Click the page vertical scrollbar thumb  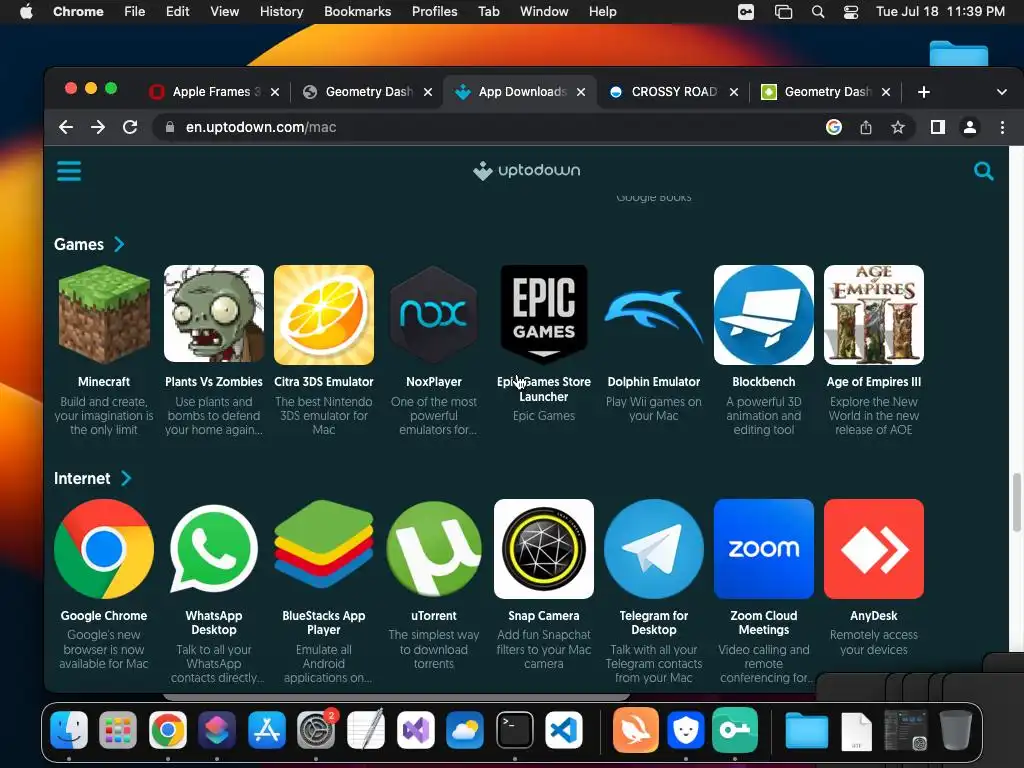(x=1016, y=503)
